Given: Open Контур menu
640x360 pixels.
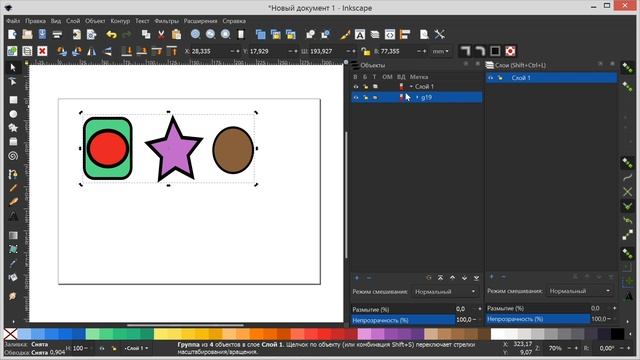Looking at the screenshot, I should point(120,21).
